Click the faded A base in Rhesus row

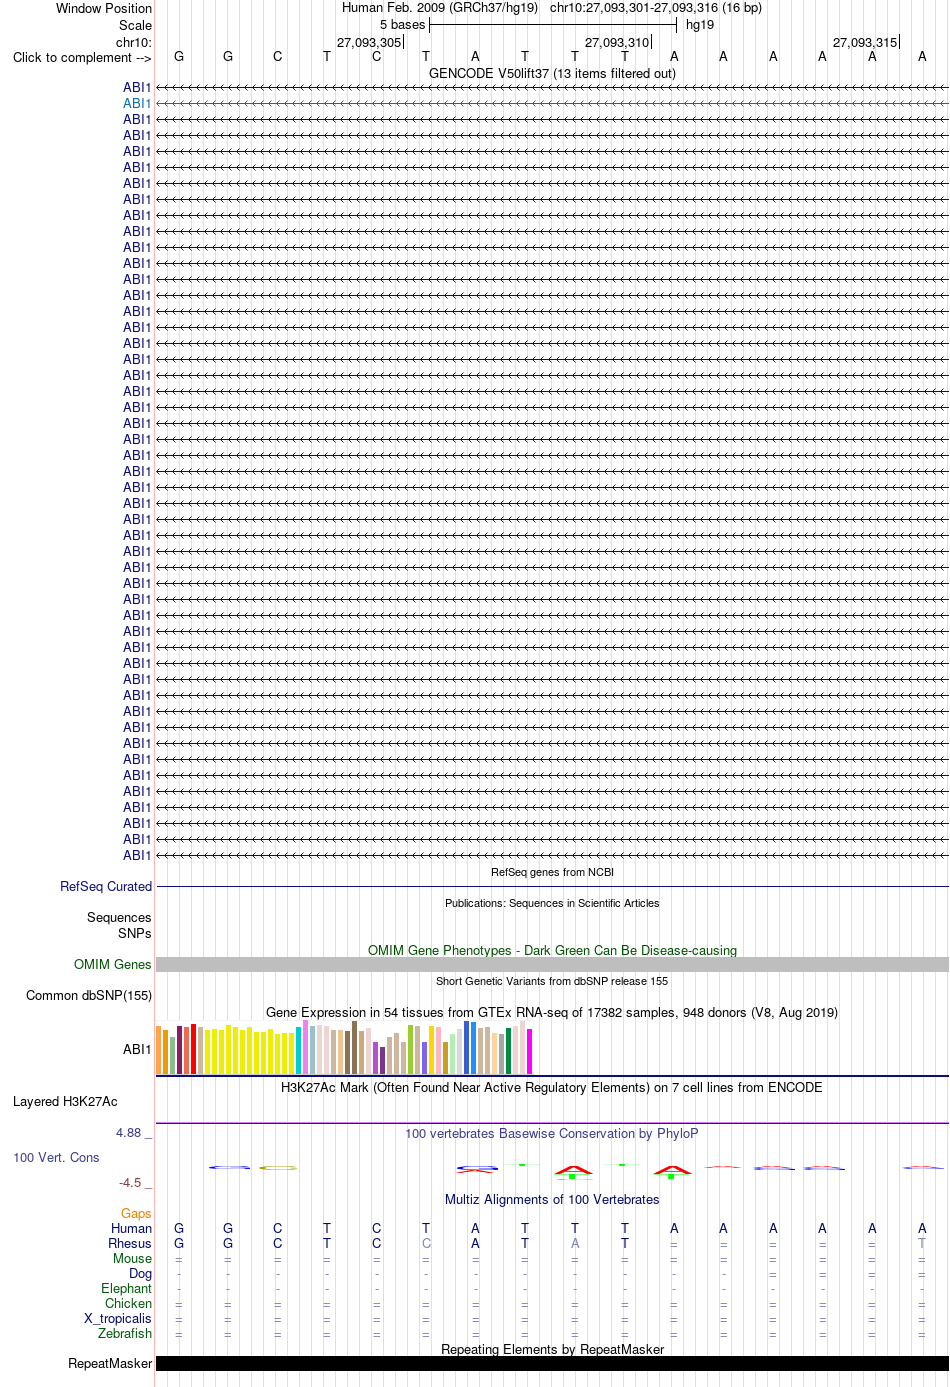(x=575, y=1243)
